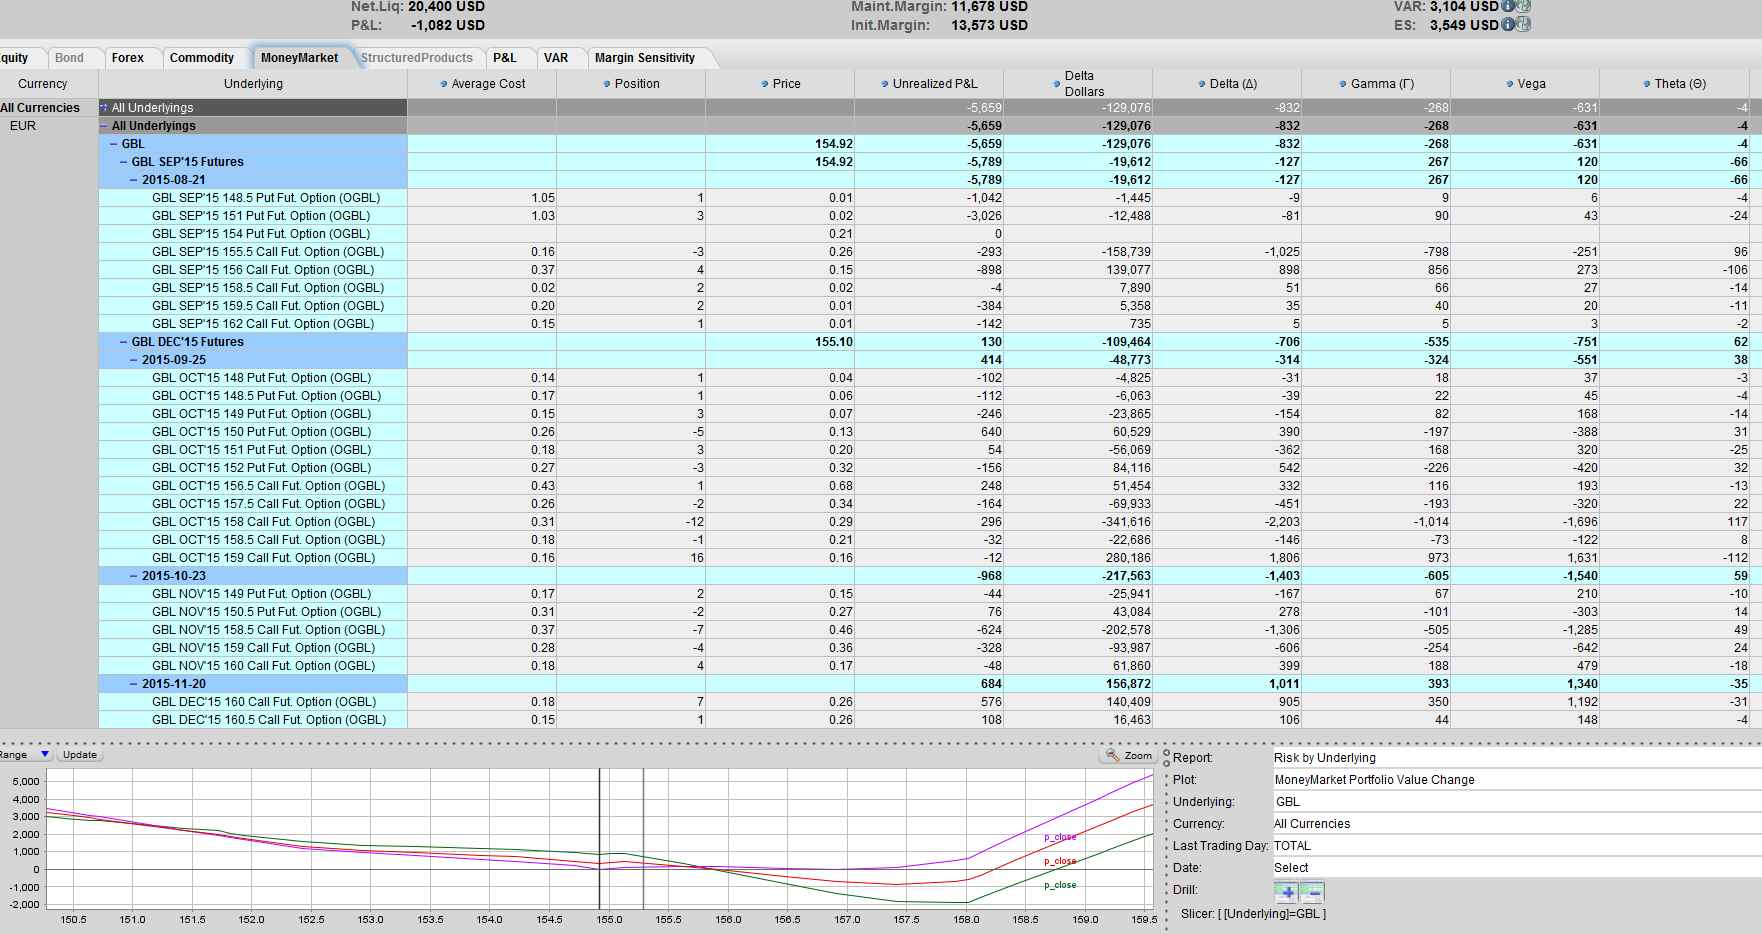Click the Currency field 'All Currencies' in report panel
This screenshot has height=934, width=1762.
[x=1516, y=824]
